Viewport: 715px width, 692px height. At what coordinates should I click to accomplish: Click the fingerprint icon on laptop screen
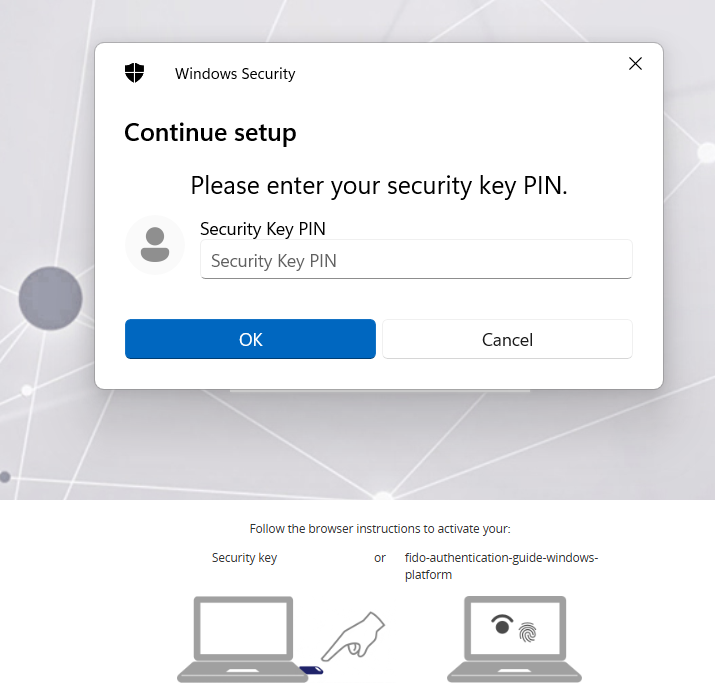[x=527, y=630]
